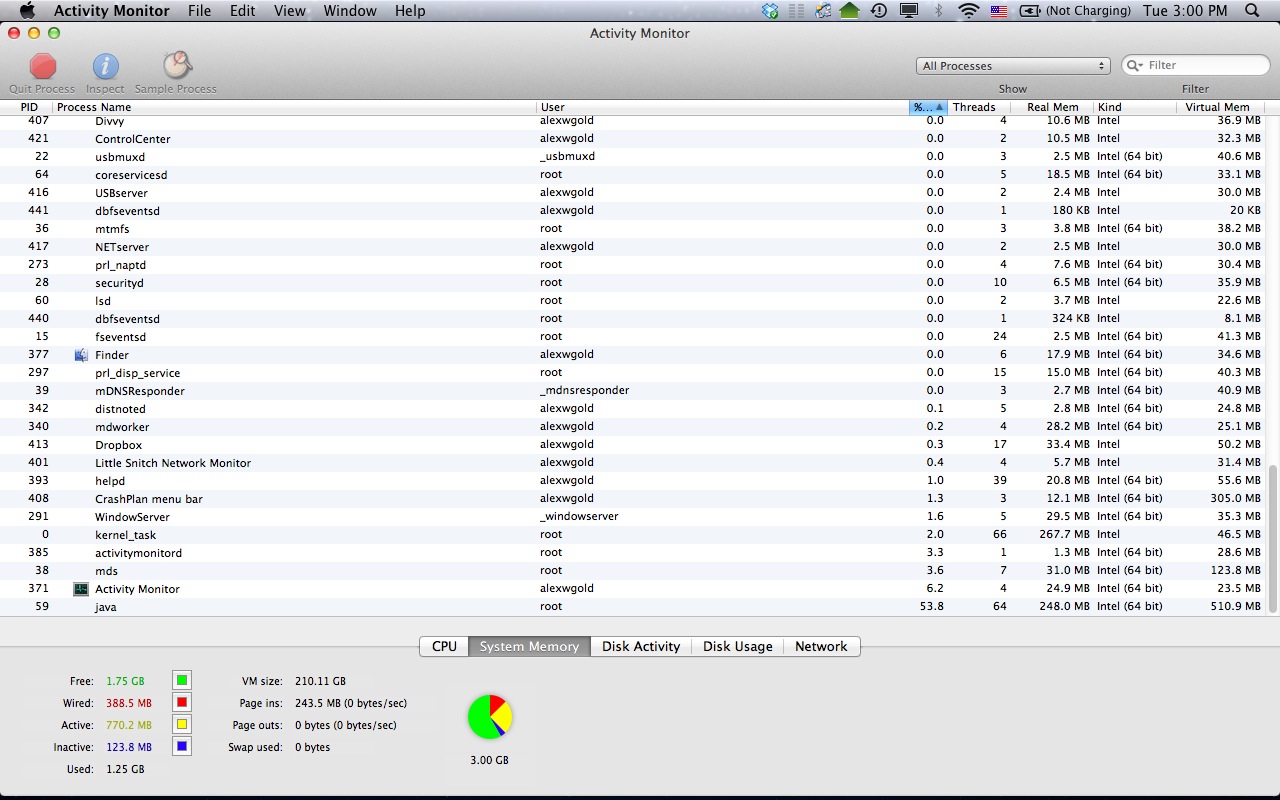This screenshot has width=1280, height=800.
Task: Sort by Process Name column header
Action: [294, 107]
